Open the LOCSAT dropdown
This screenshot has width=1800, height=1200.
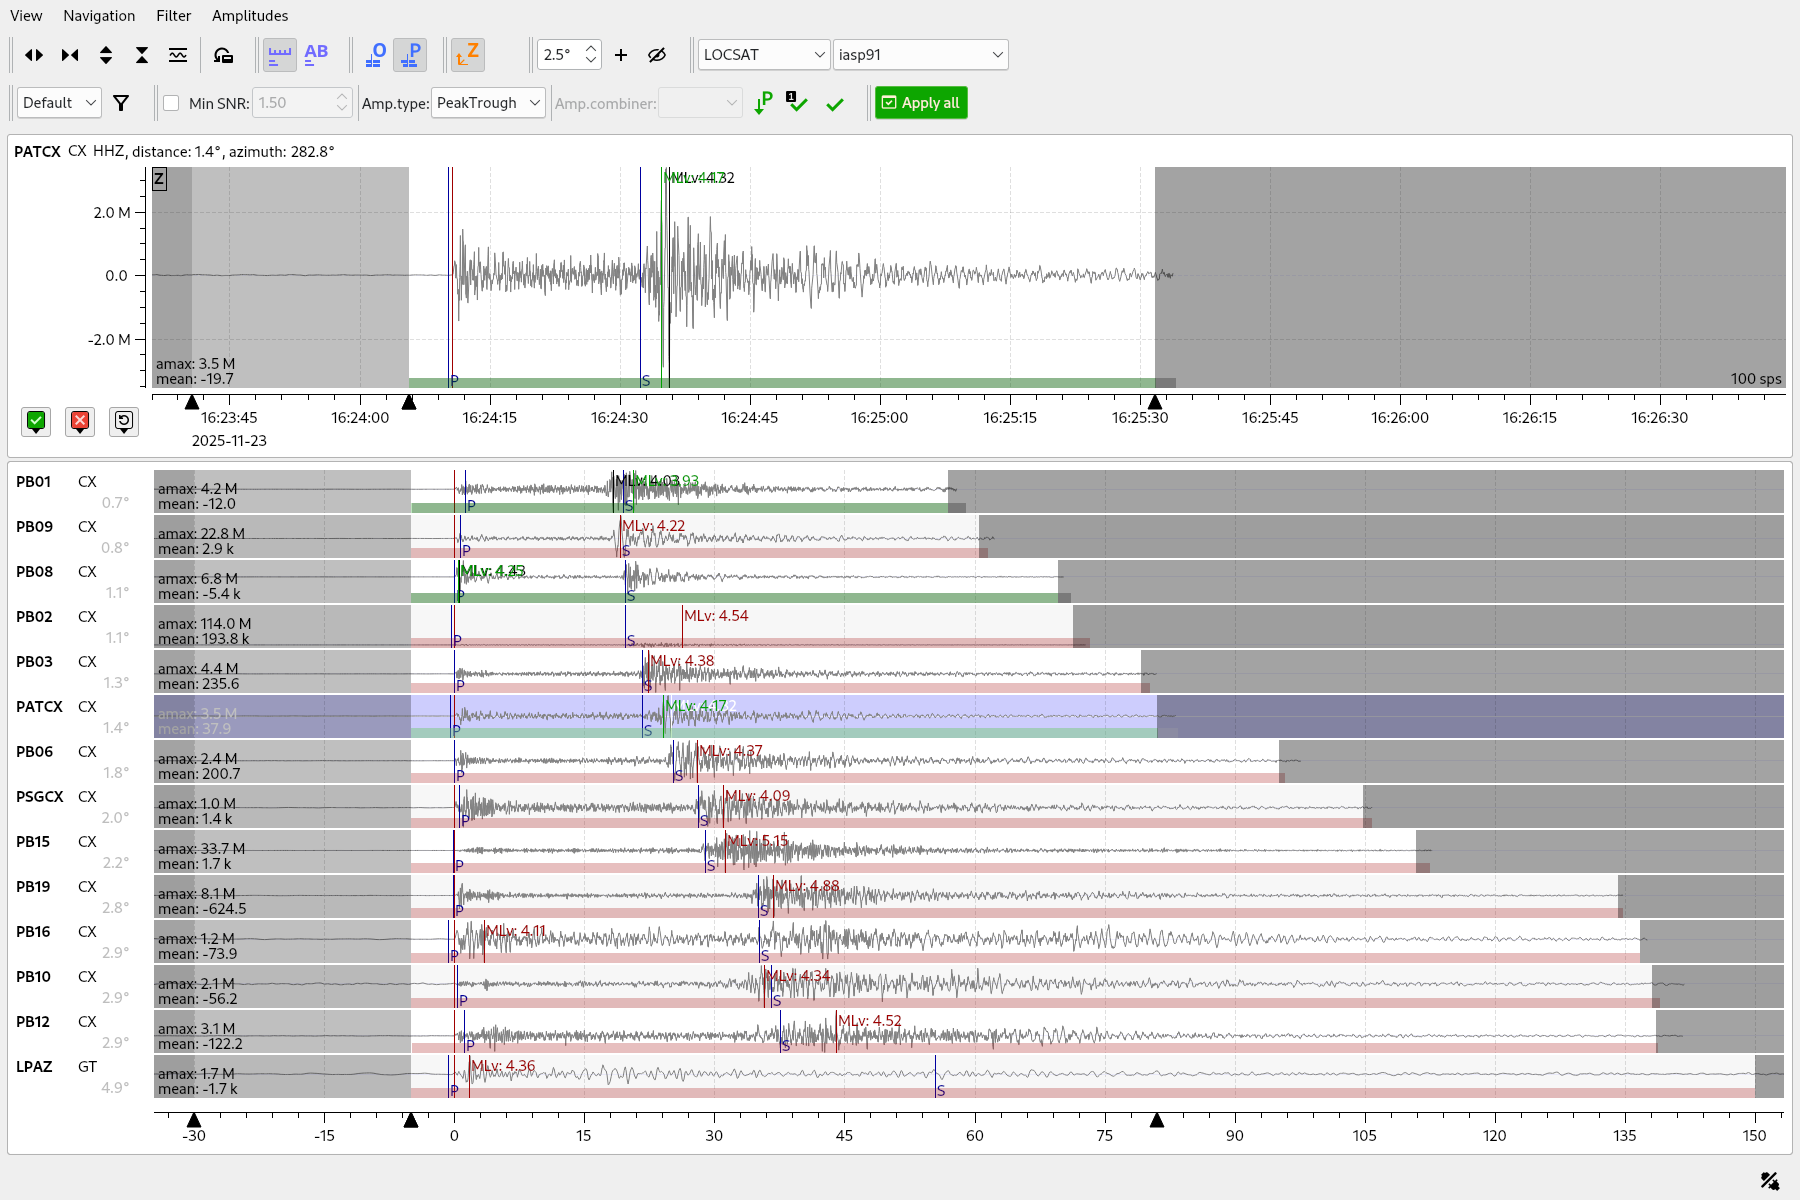(764, 55)
